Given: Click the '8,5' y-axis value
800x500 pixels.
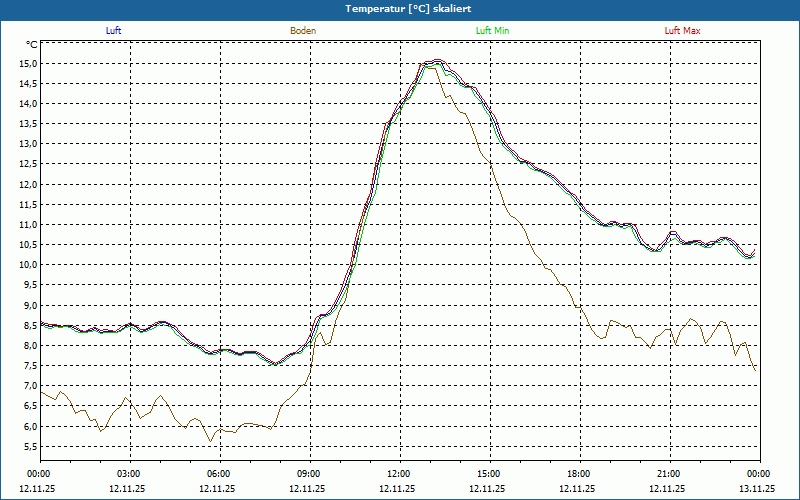Looking at the screenshot, I should click(x=31, y=326).
